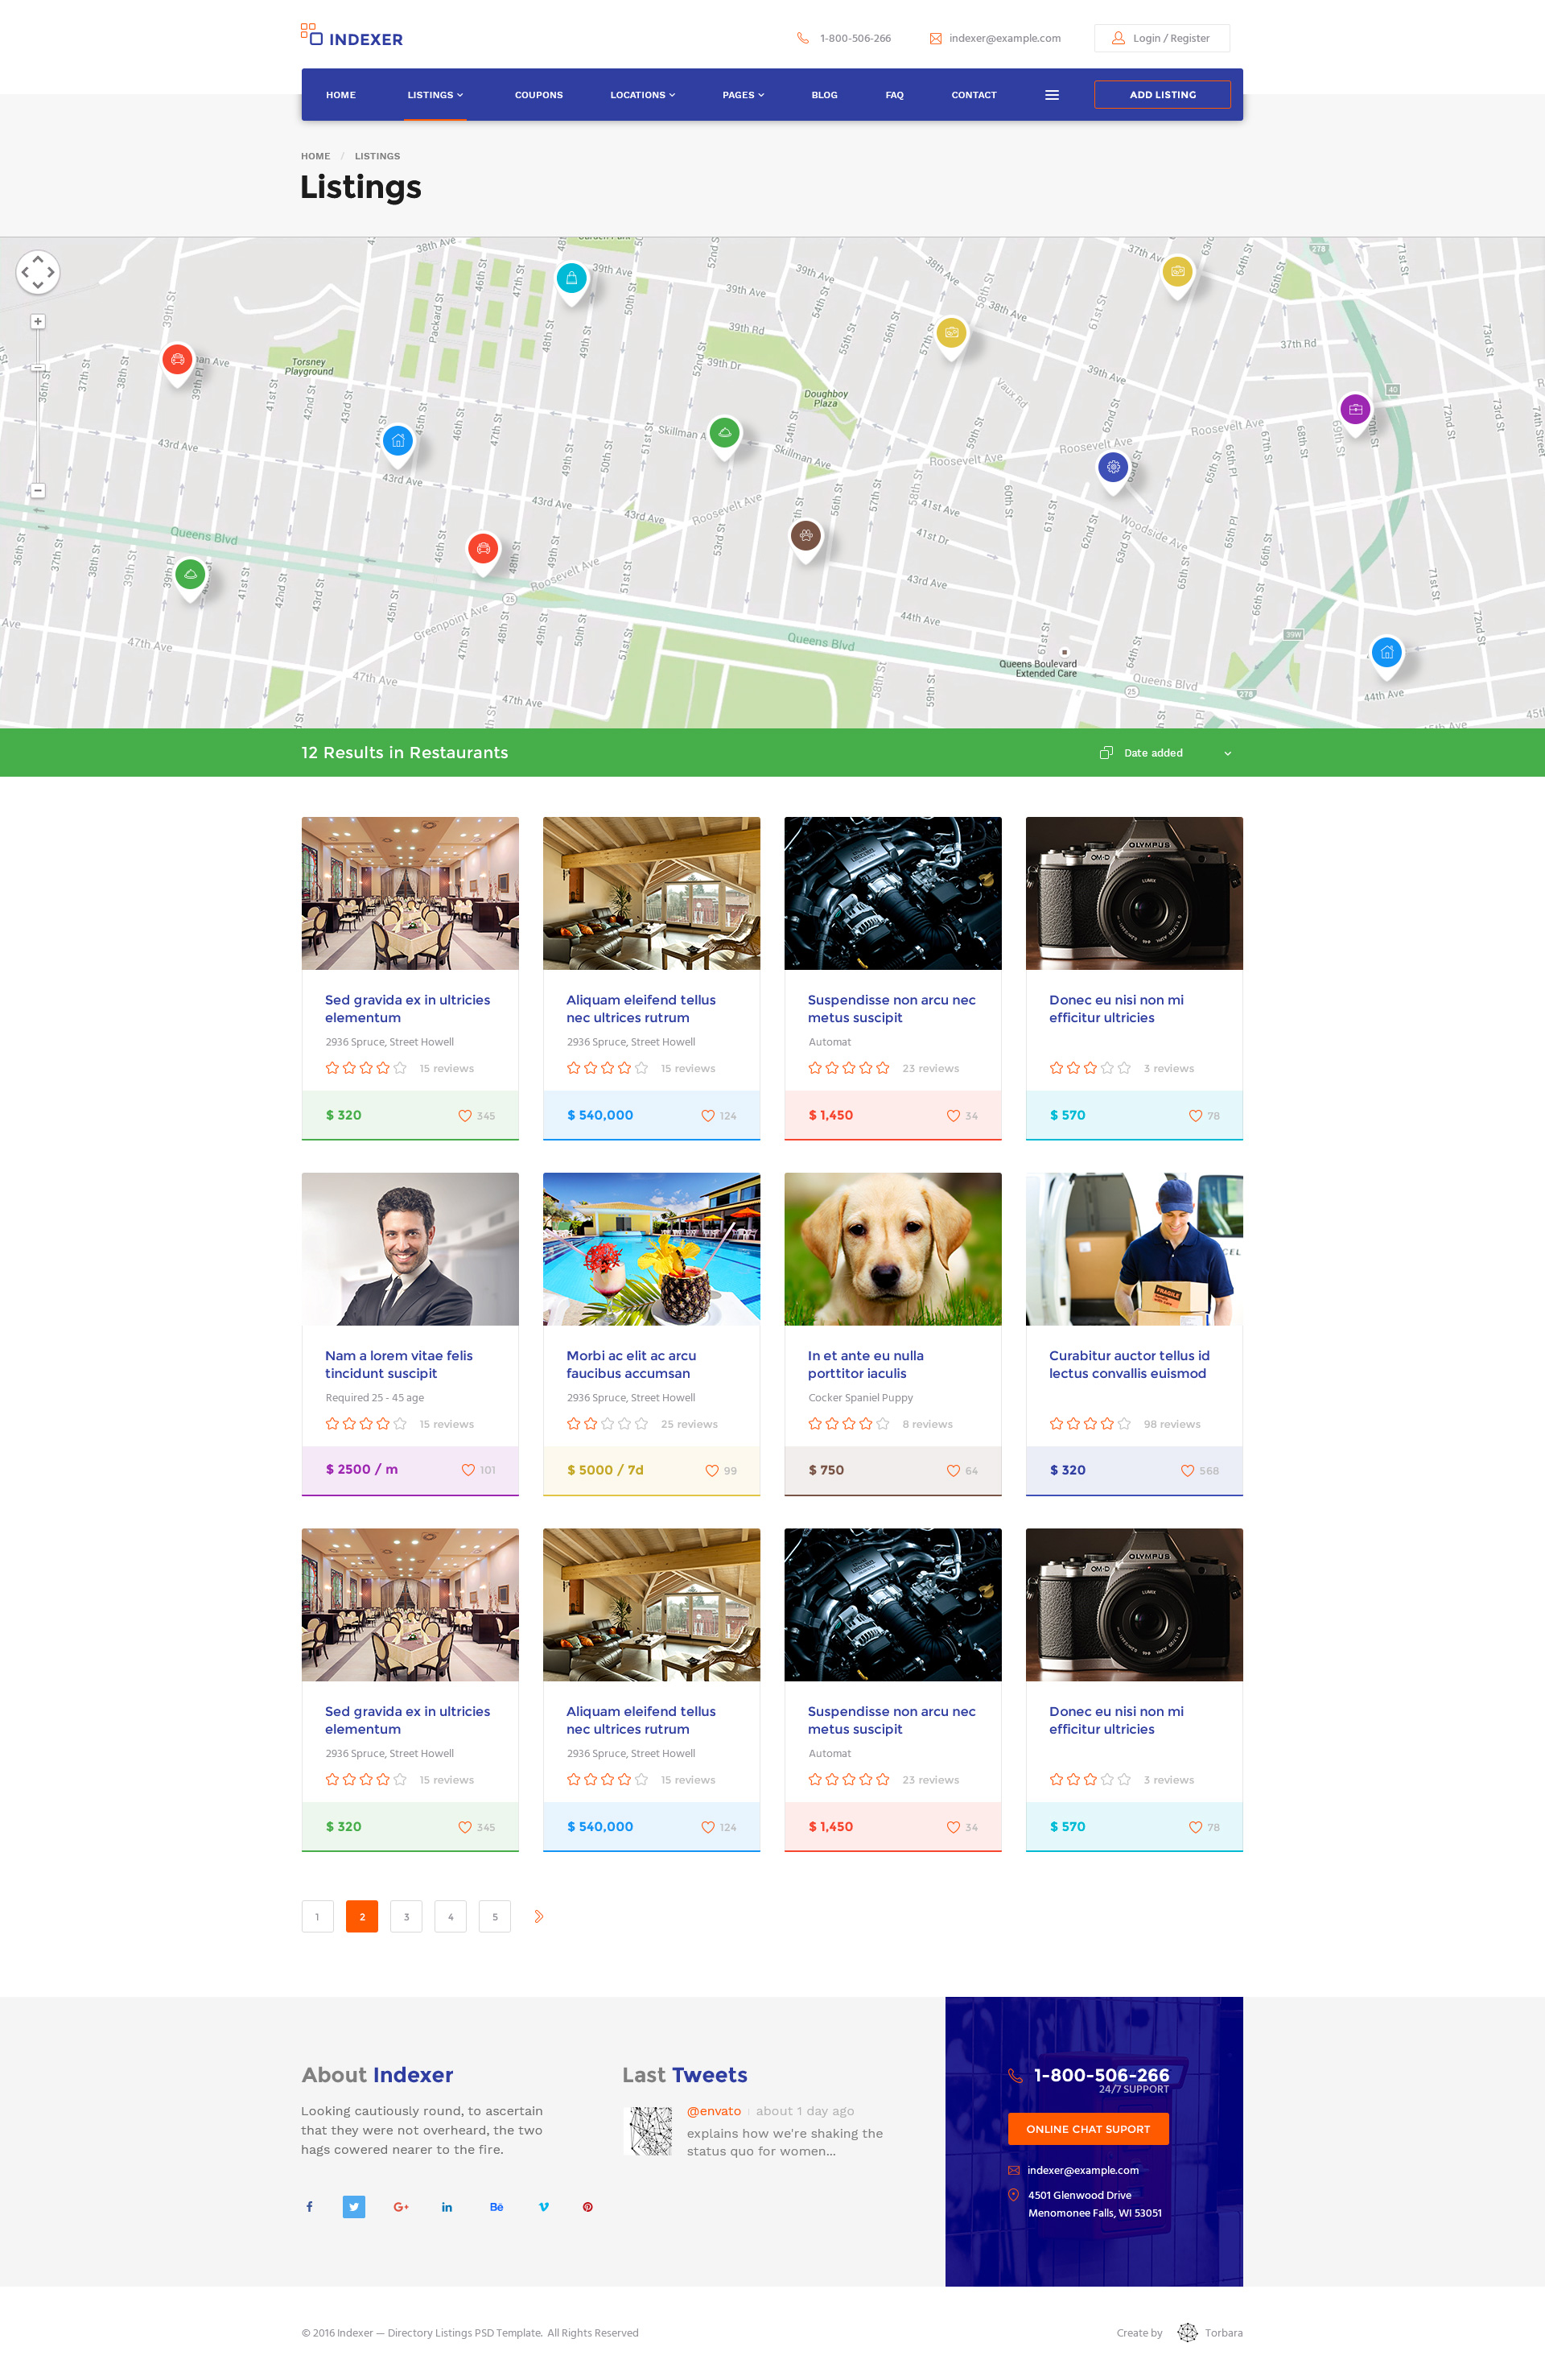Open the Date added sort dropdown
Image resolution: width=1545 pixels, height=2380 pixels.
1227,753
